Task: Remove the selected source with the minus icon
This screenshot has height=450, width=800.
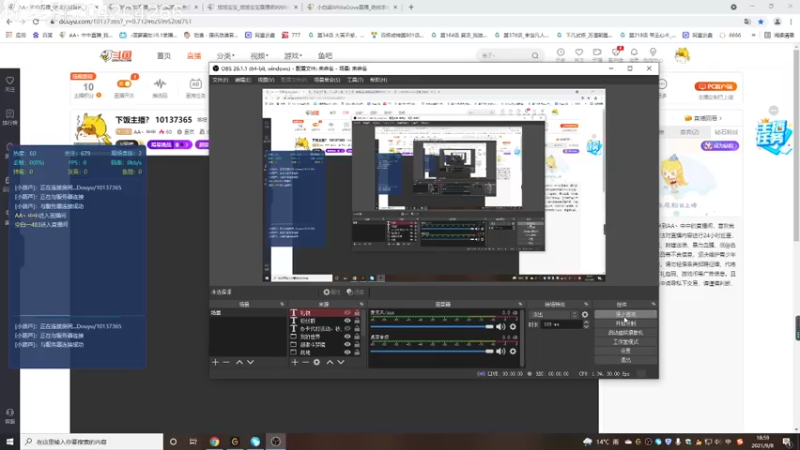Action: point(305,362)
